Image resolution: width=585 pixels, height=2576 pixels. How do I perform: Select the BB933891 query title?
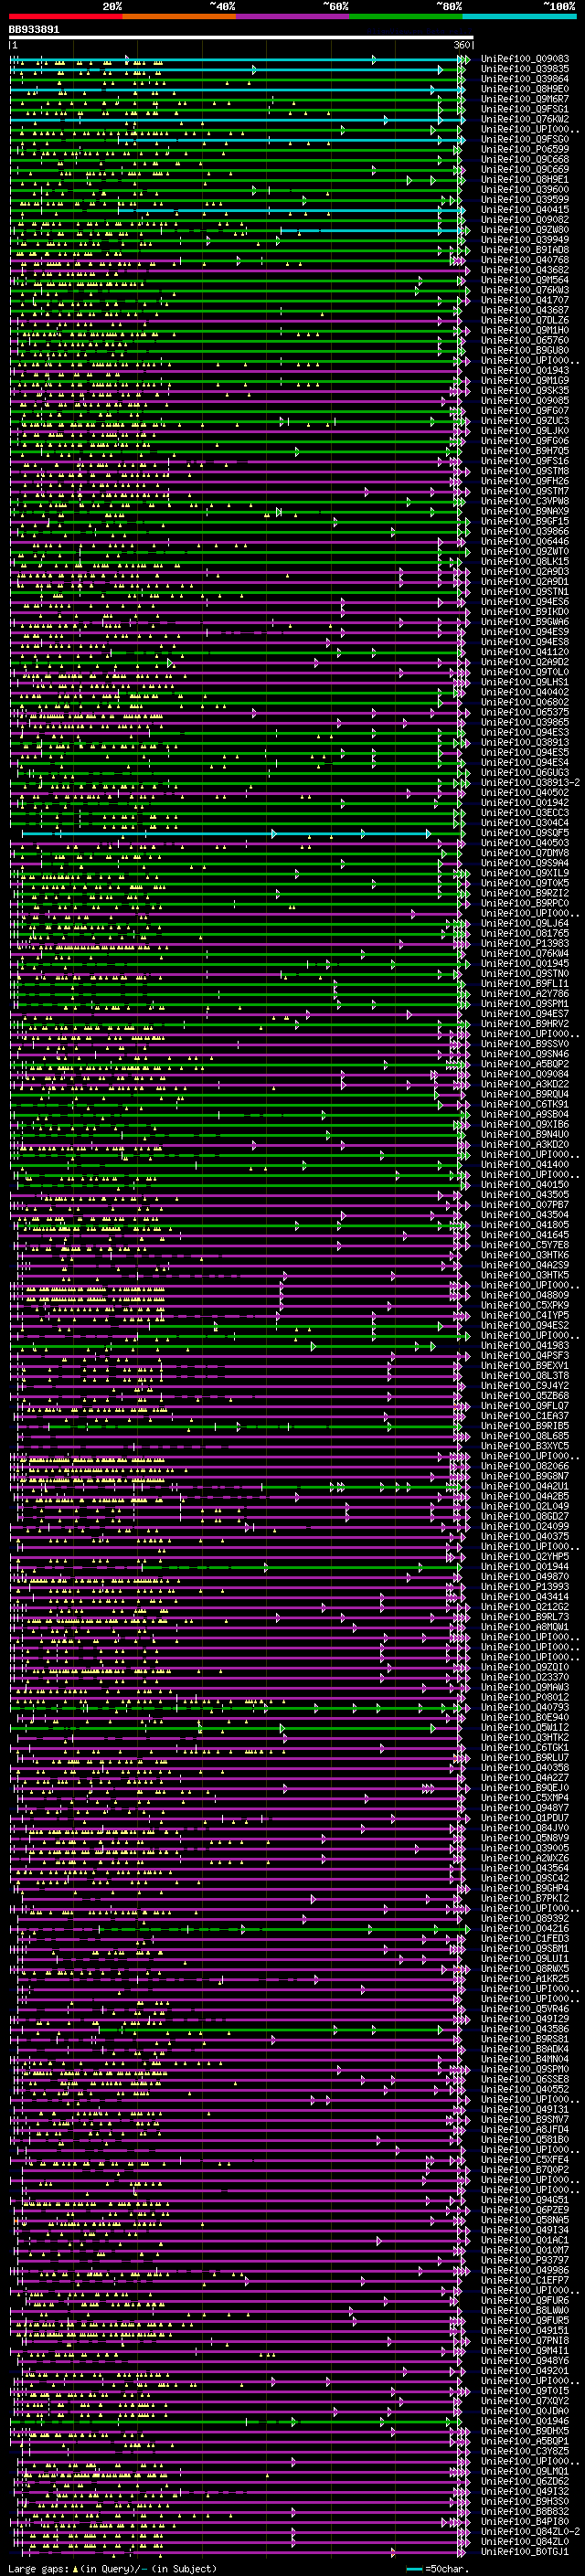(34, 30)
